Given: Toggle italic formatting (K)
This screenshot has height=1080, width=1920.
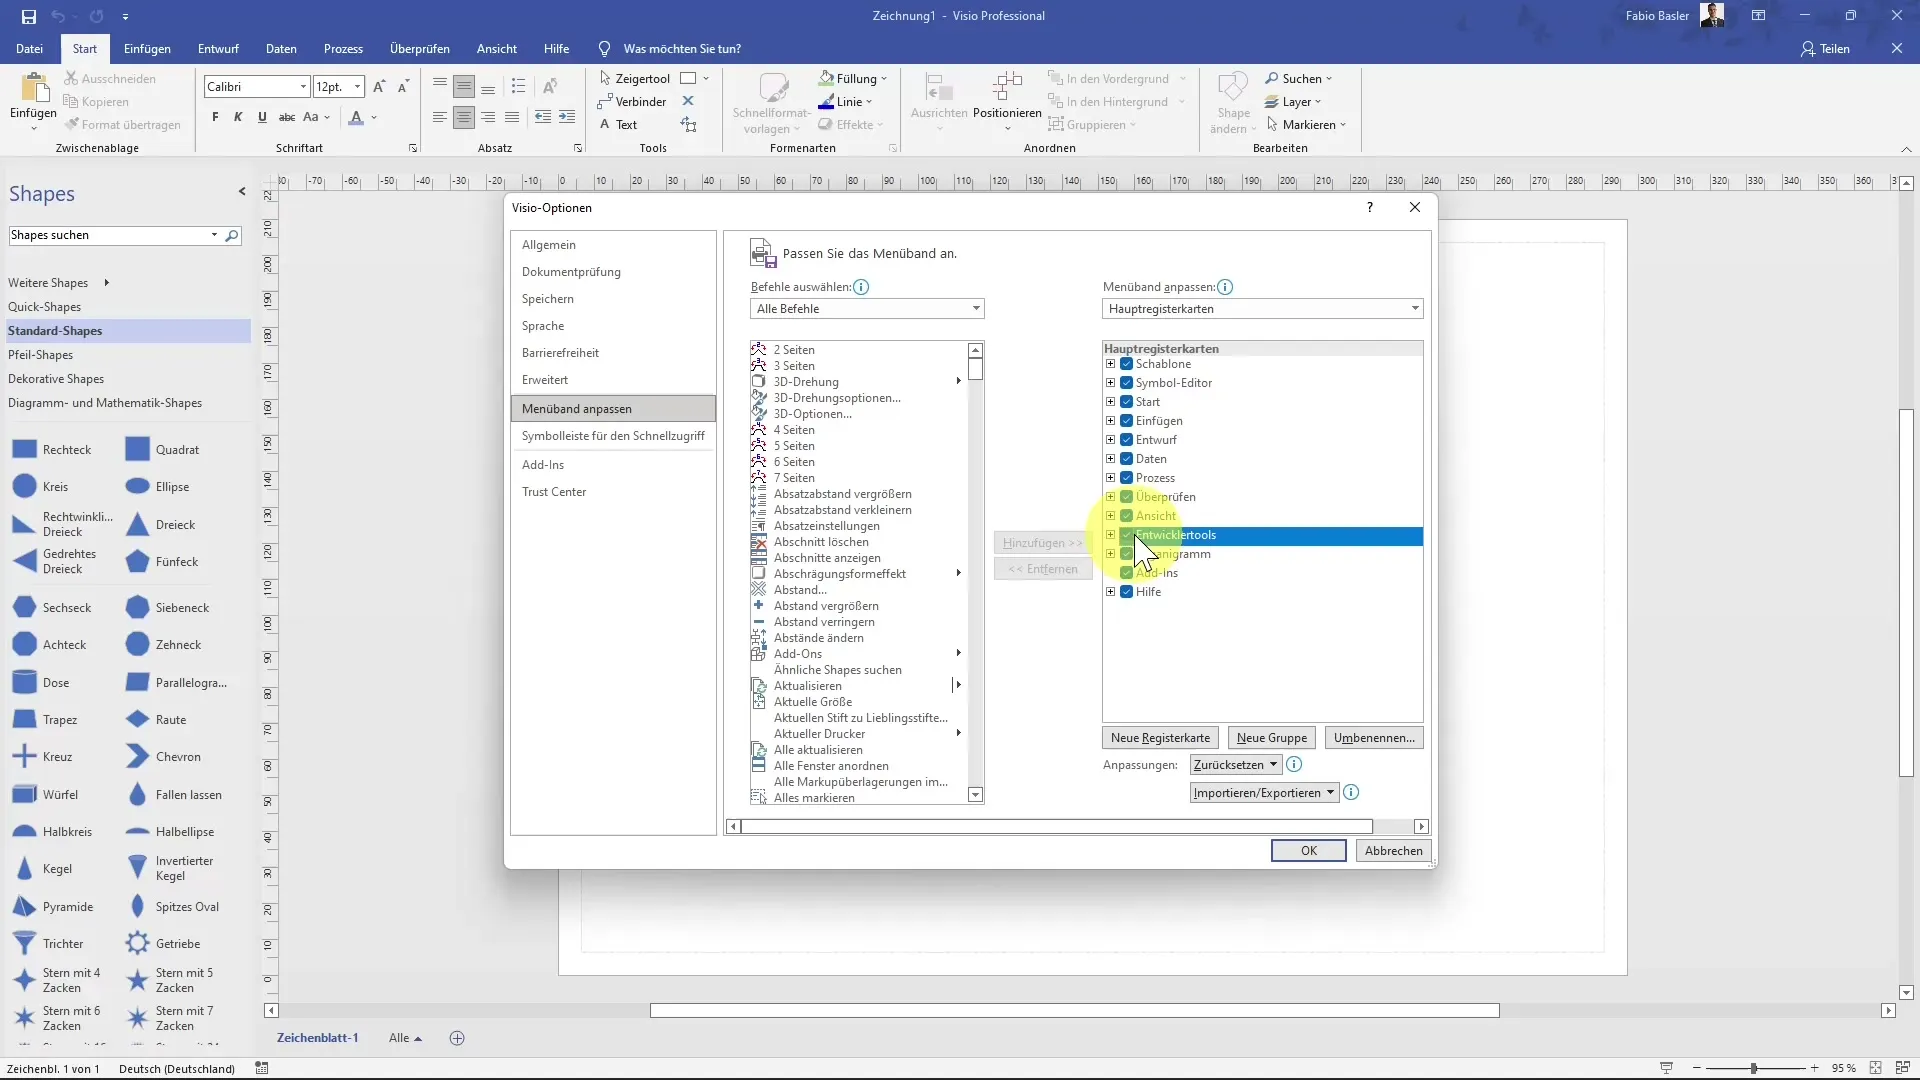Looking at the screenshot, I should point(238,117).
